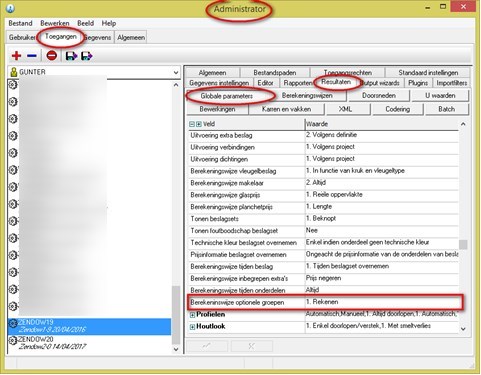Switch to the top-level Algemeen tab
The width and height of the screenshot is (481, 375).
(131, 37)
